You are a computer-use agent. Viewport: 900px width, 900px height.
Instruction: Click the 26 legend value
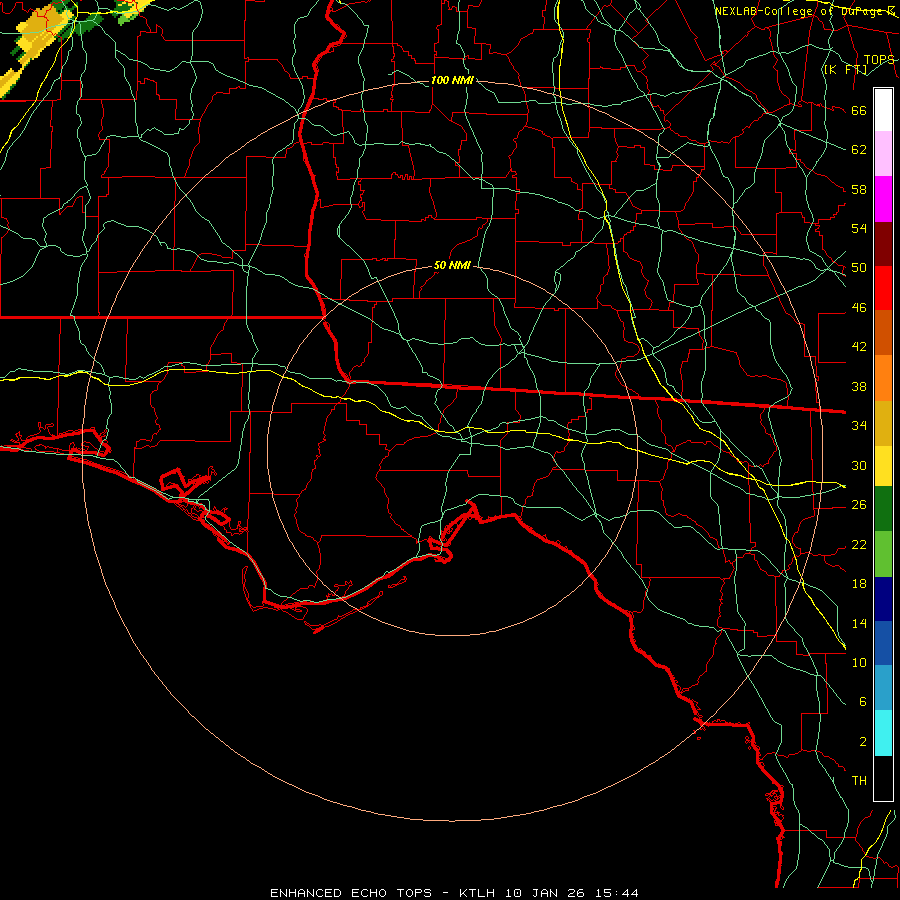(859, 505)
